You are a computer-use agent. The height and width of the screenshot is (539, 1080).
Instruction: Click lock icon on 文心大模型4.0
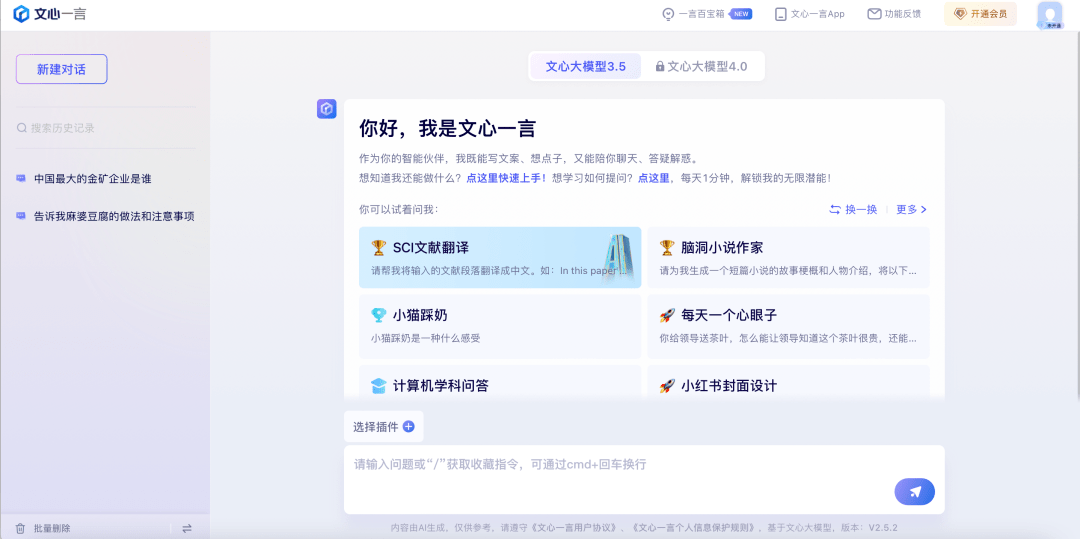pos(660,67)
